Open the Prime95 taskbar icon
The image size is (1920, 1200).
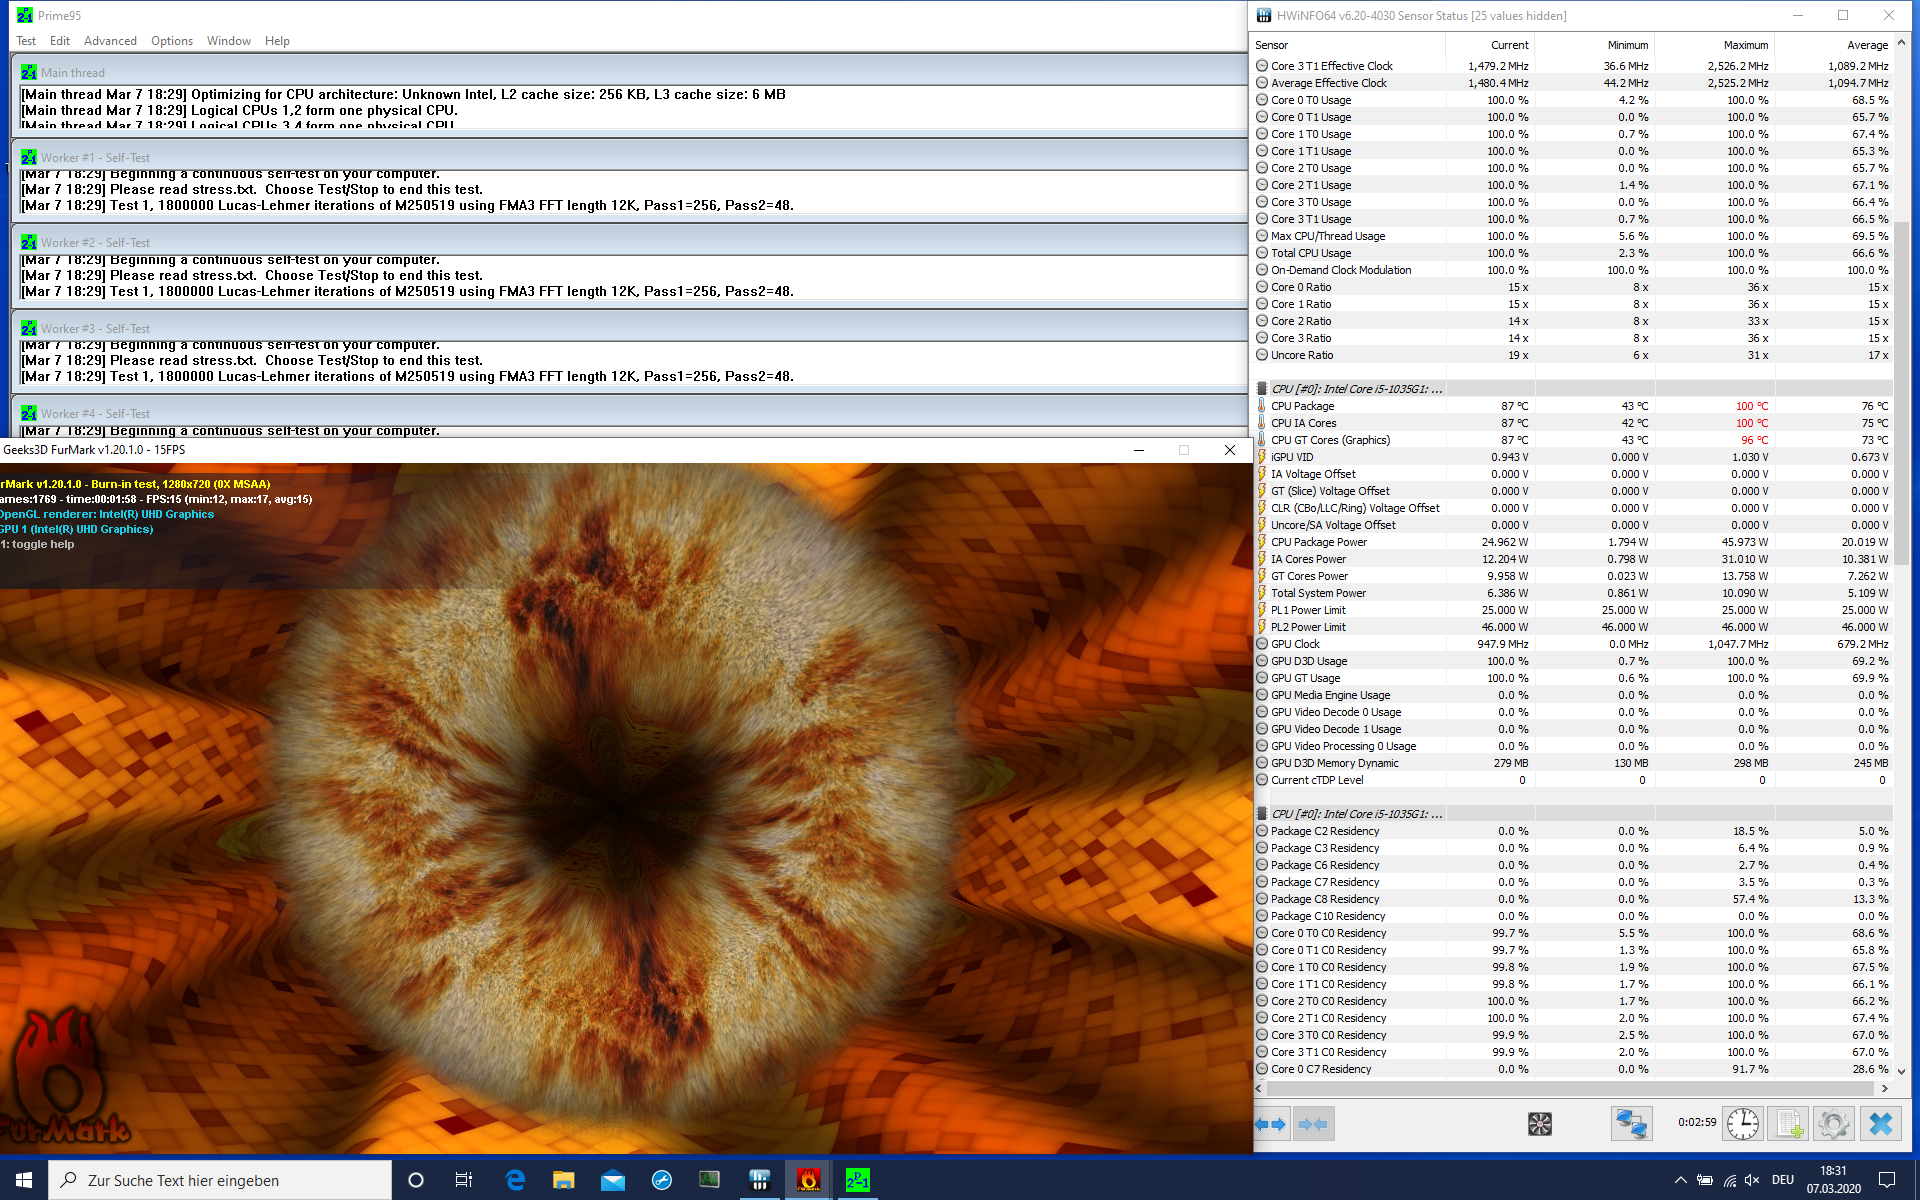pos(857,1180)
